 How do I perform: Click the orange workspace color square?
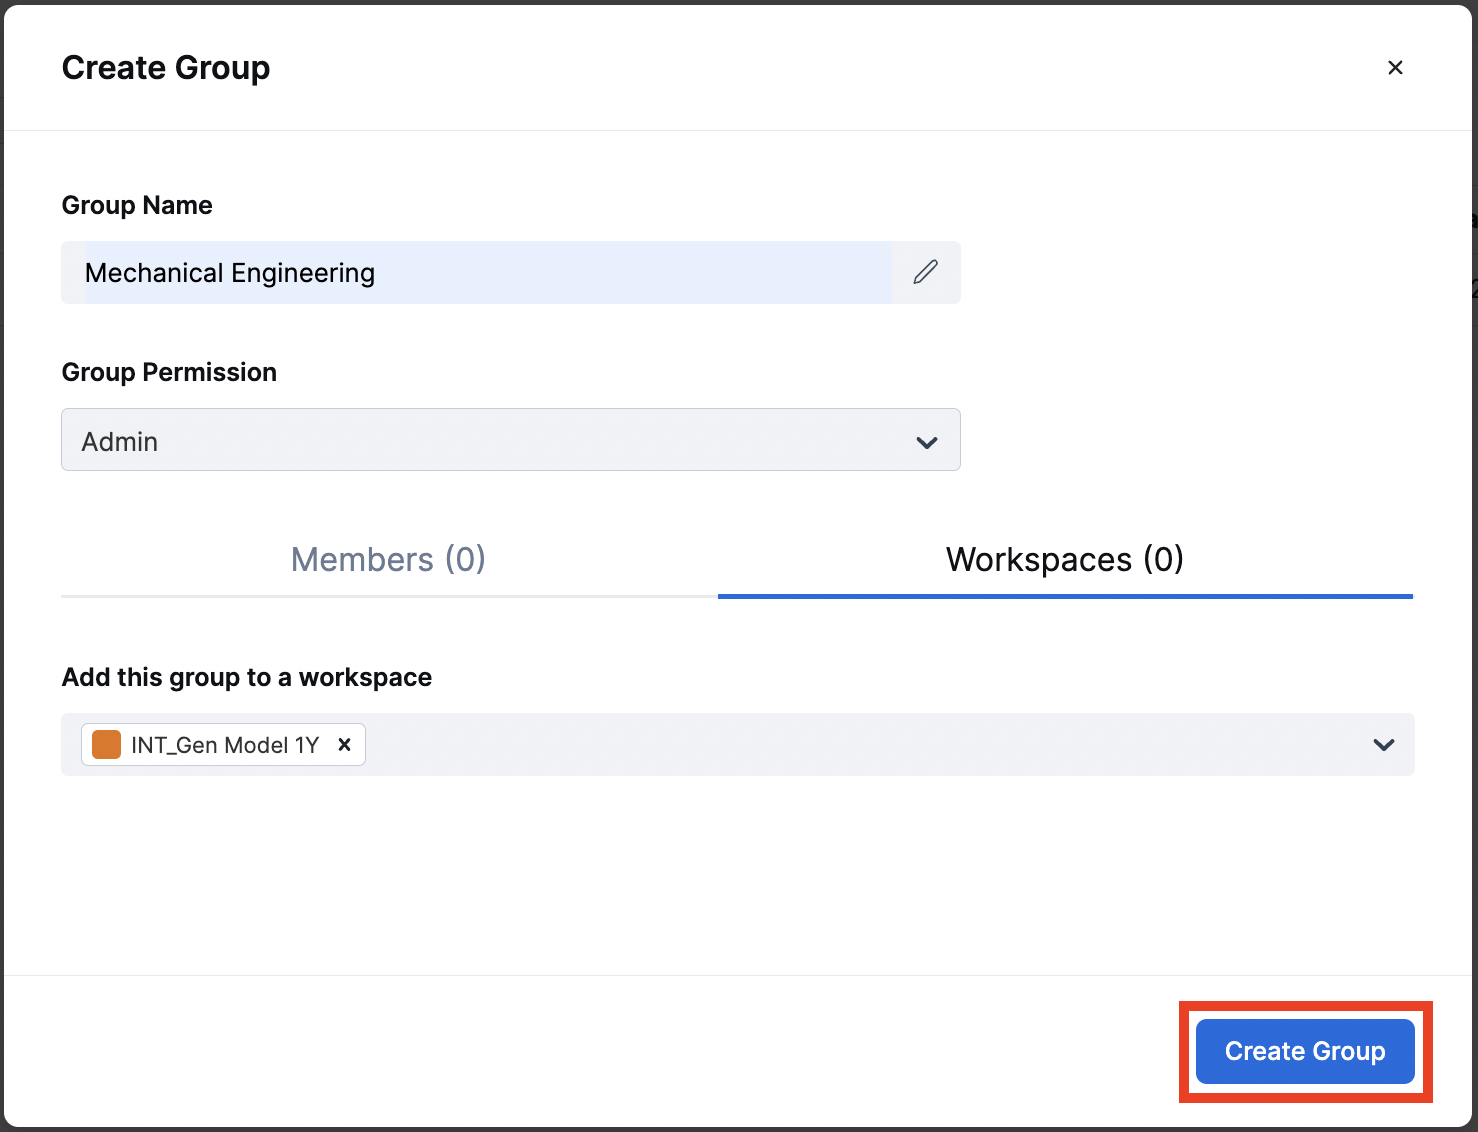click(106, 745)
